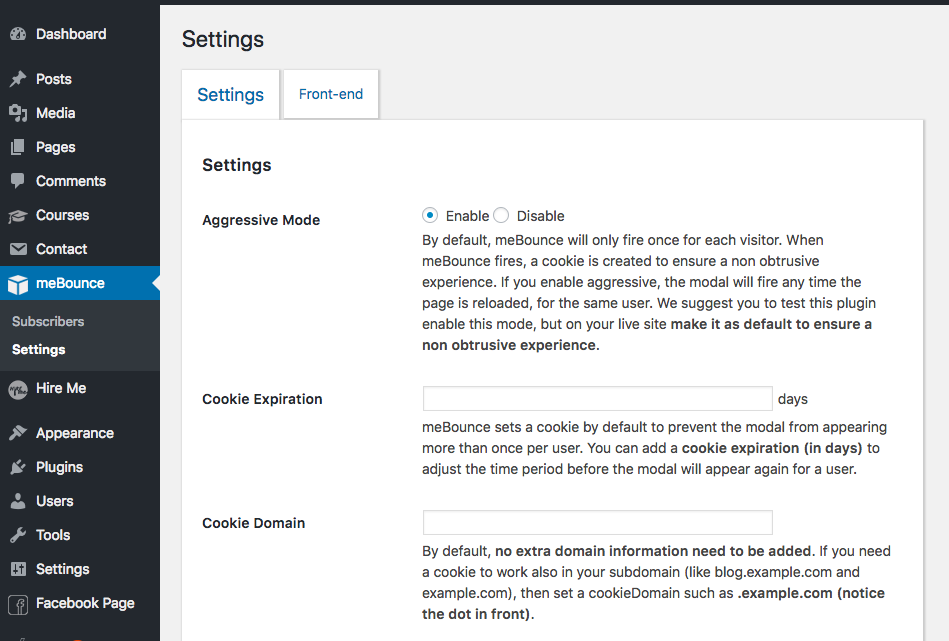The image size is (949, 641).
Task: Click the Posts pushpin icon
Action: click(x=18, y=79)
